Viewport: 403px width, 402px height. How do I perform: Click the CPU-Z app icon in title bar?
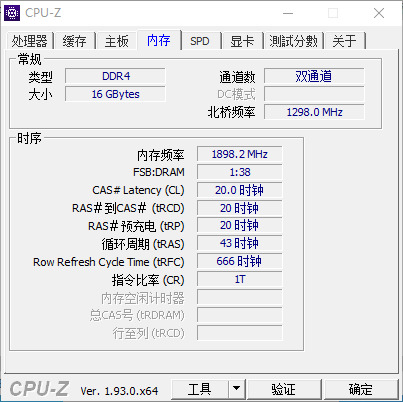point(12,13)
